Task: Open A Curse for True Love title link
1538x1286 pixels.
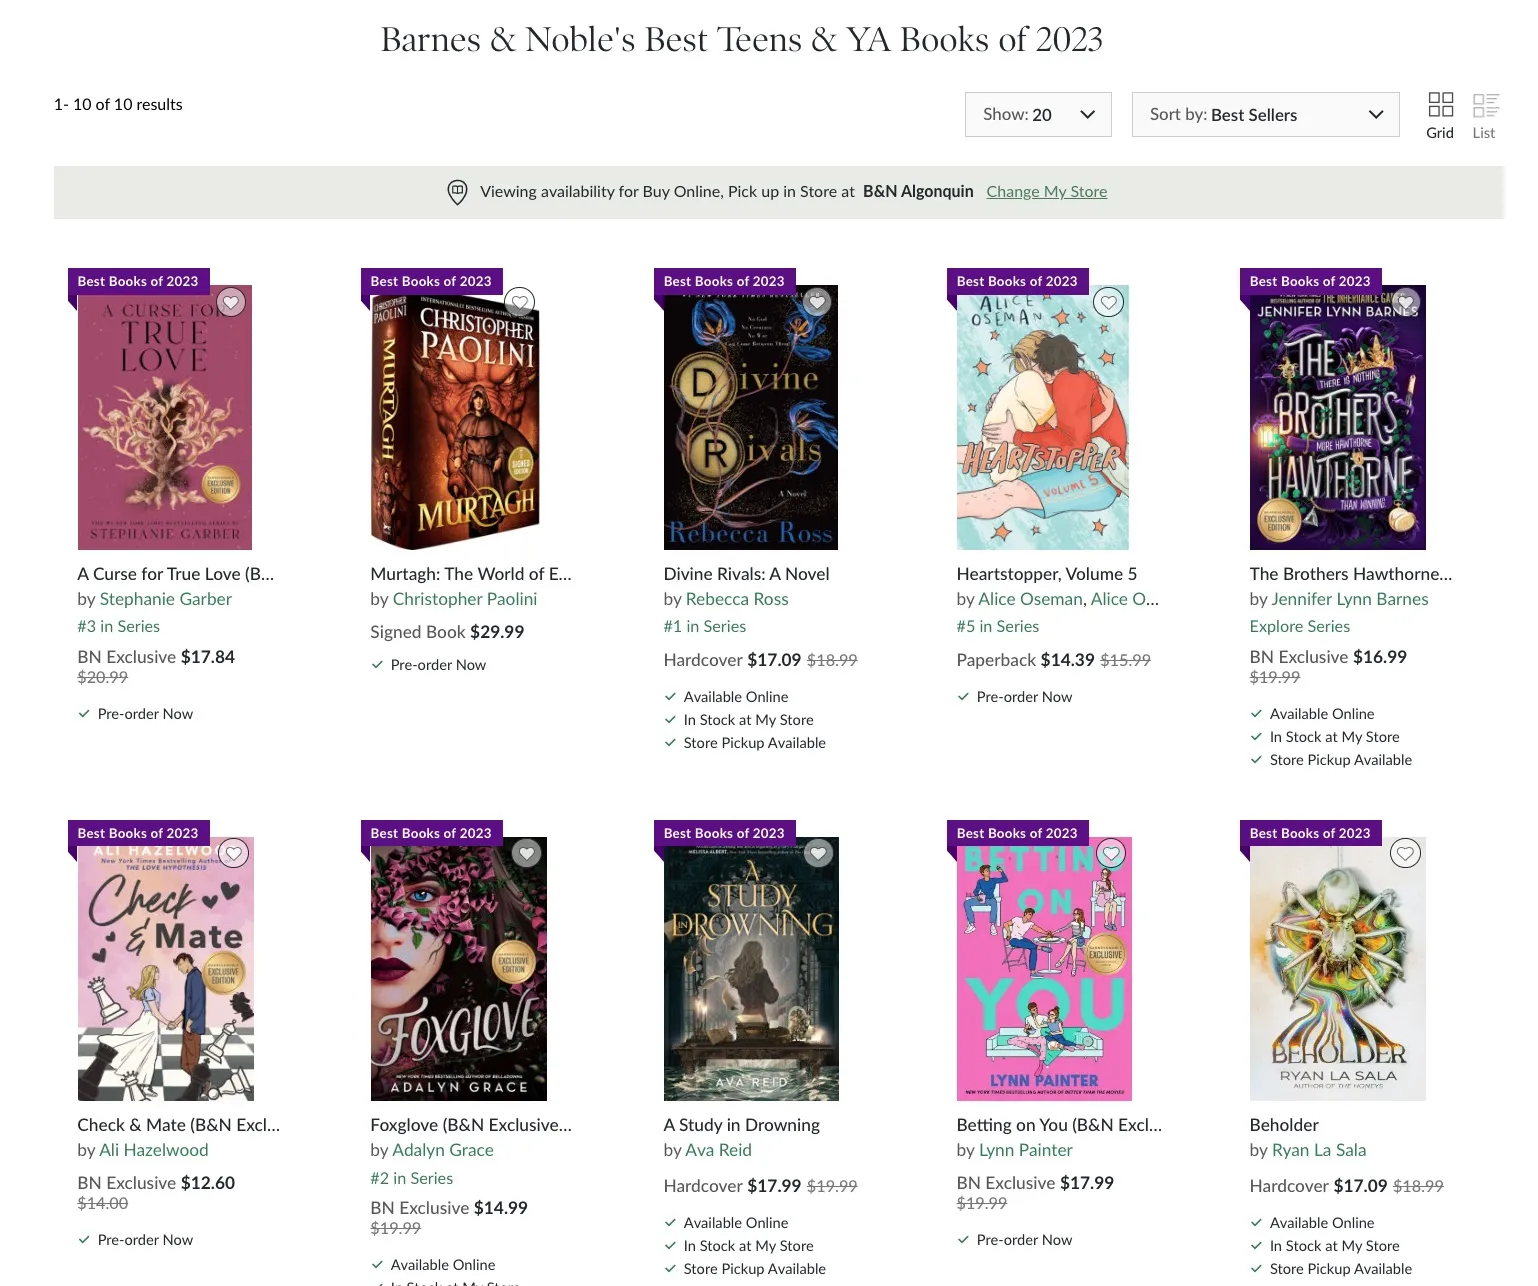Action: (x=176, y=574)
